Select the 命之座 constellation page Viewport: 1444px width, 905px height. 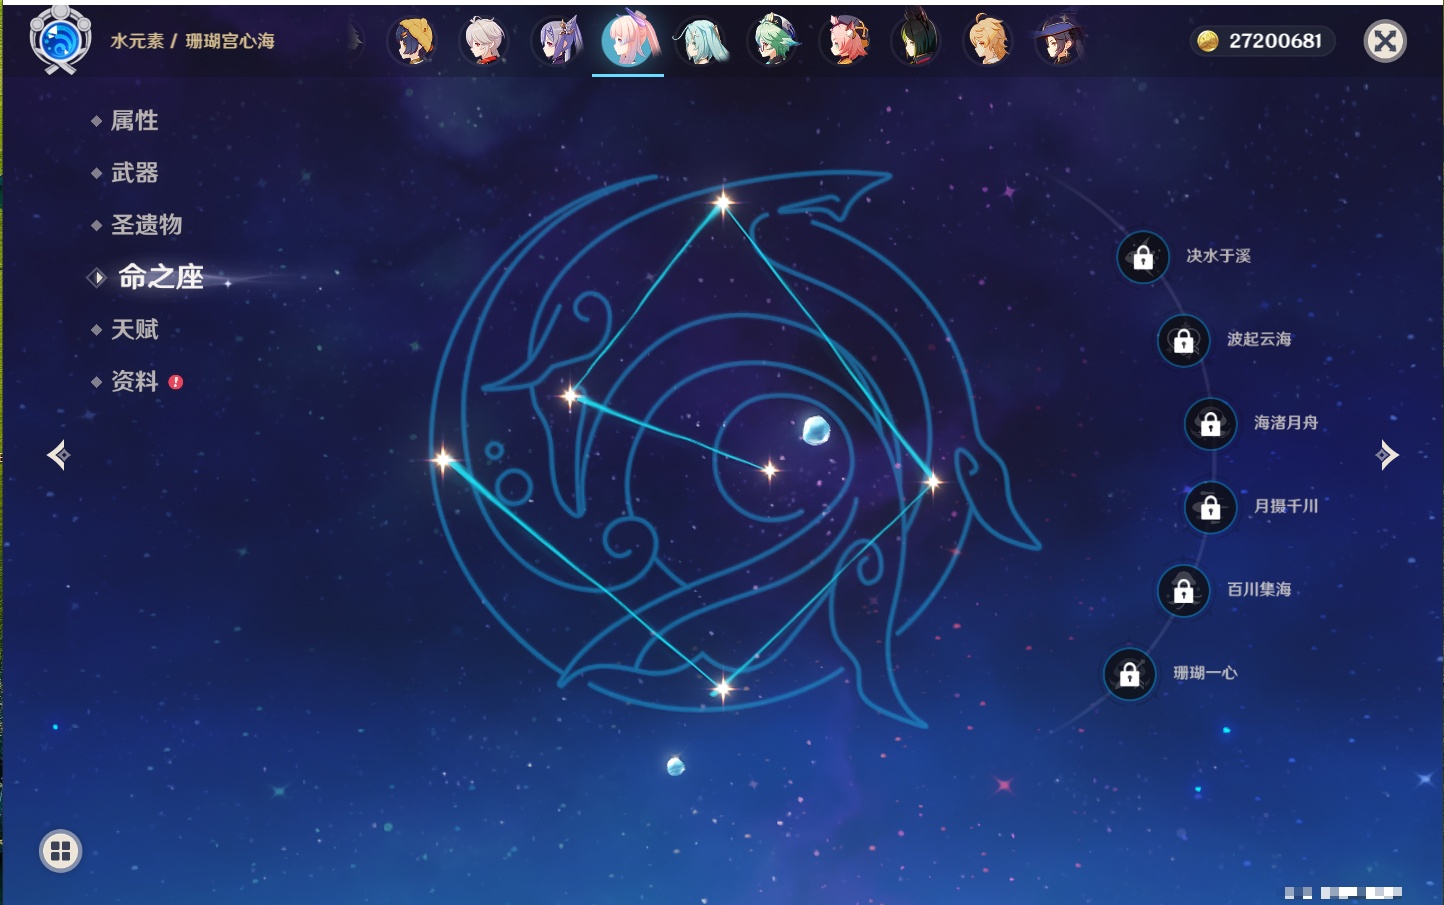(x=160, y=277)
